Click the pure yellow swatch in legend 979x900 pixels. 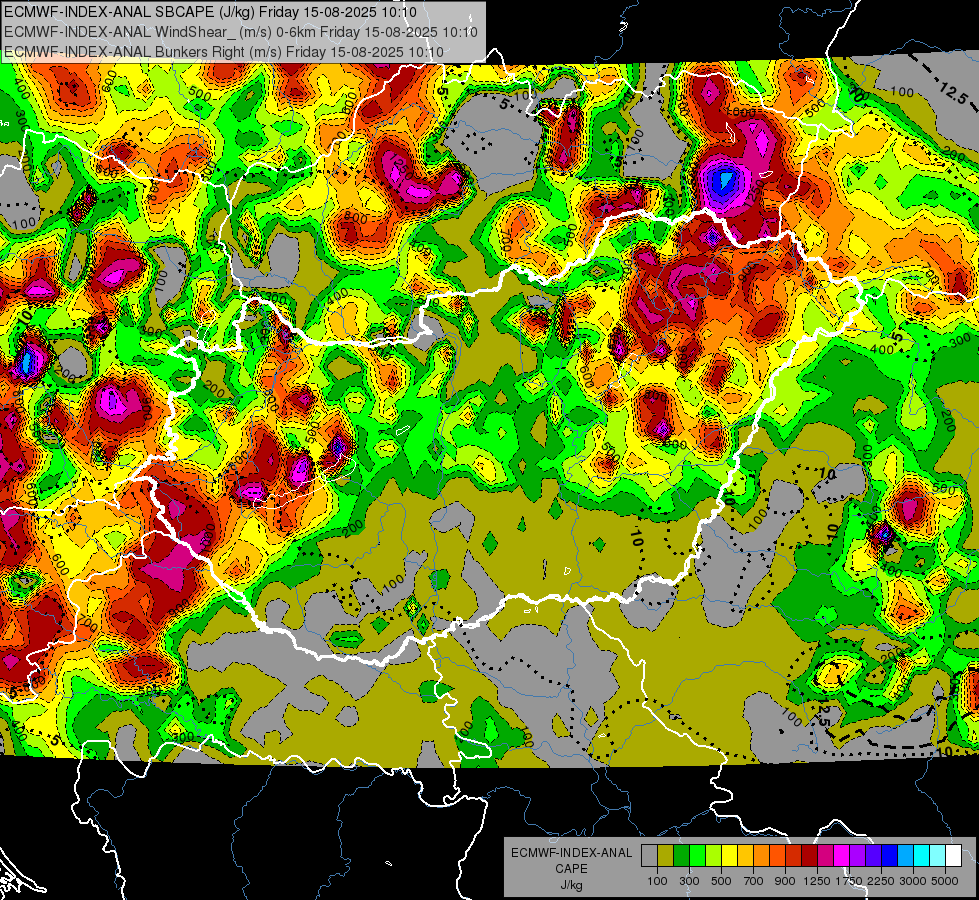click(729, 856)
